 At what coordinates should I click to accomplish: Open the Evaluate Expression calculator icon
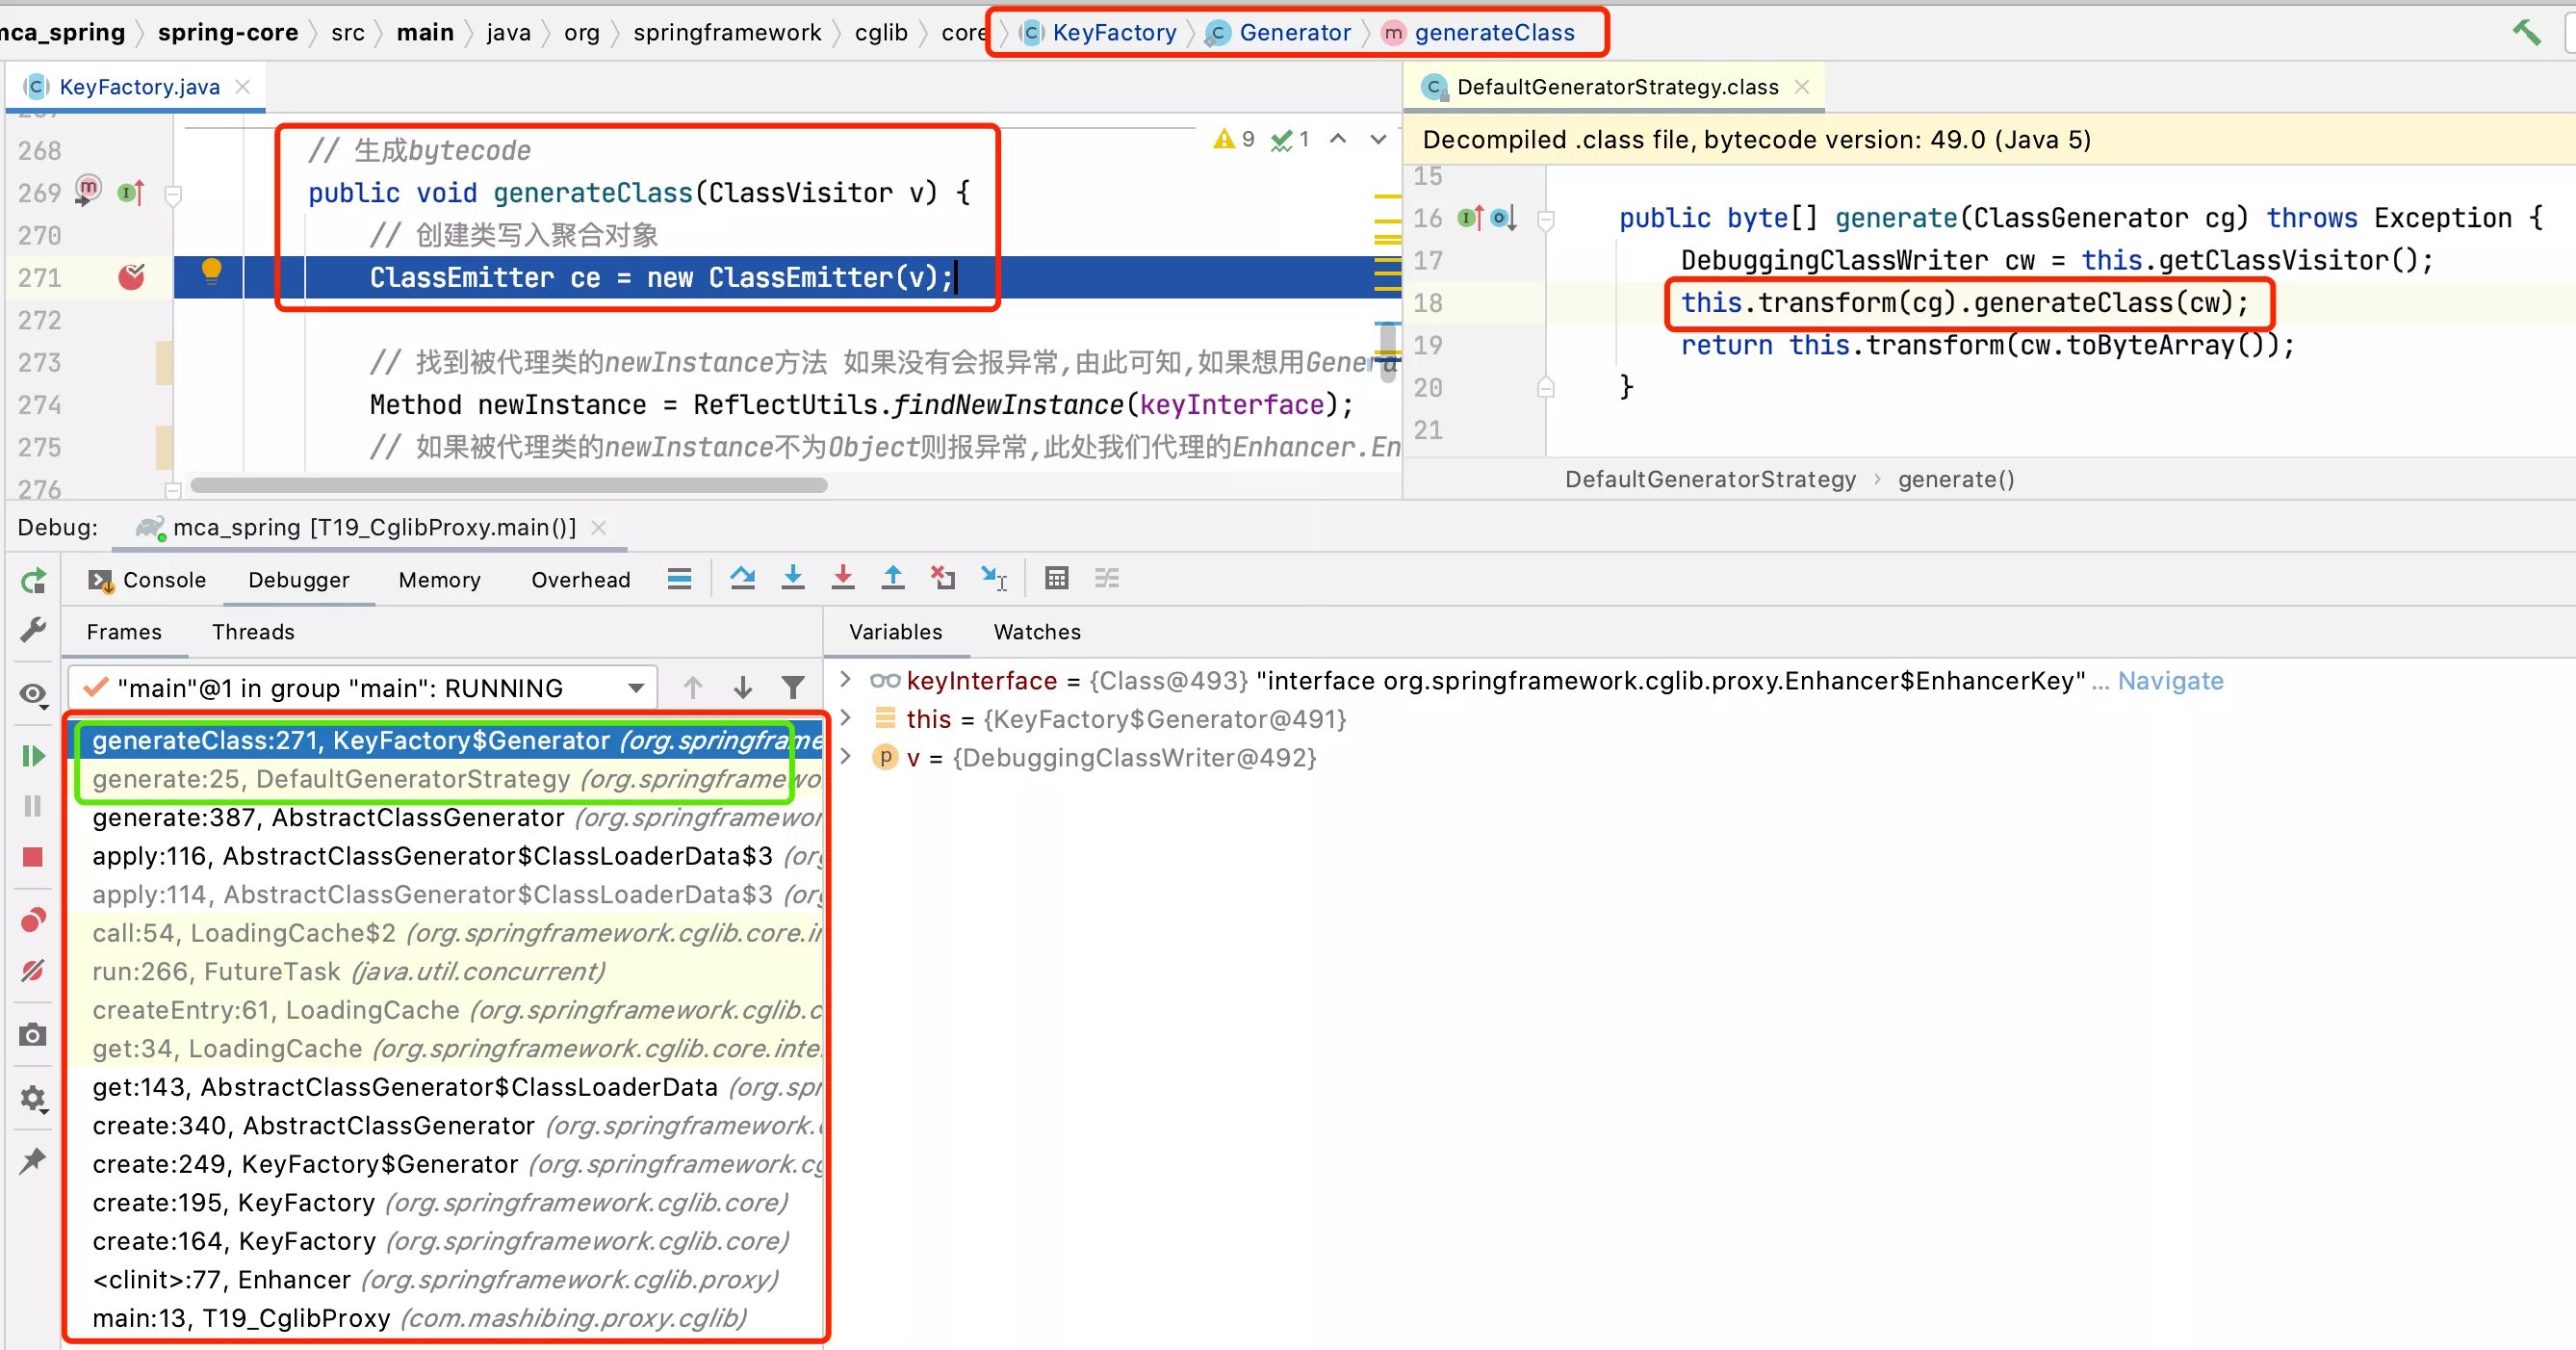tap(1056, 578)
